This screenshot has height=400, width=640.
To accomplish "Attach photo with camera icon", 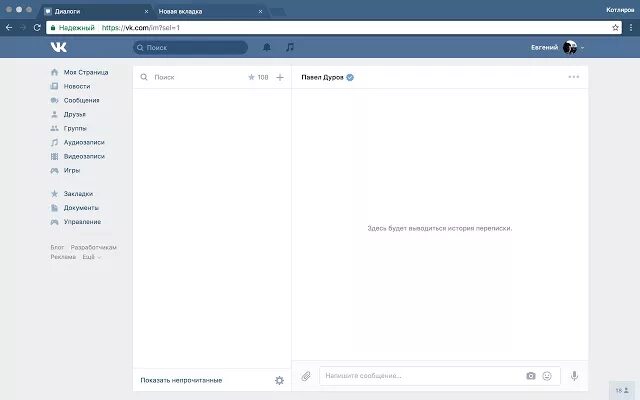I will pyautogui.click(x=531, y=376).
